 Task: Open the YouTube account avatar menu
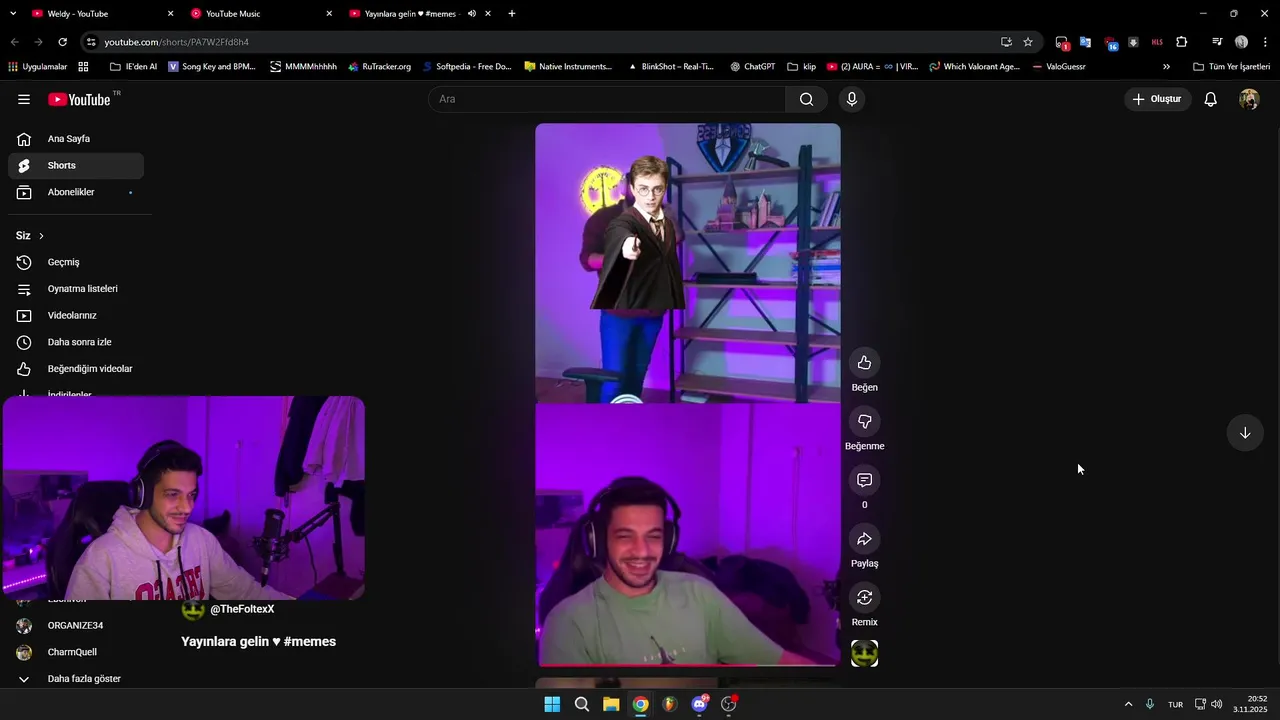coord(1249,99)
